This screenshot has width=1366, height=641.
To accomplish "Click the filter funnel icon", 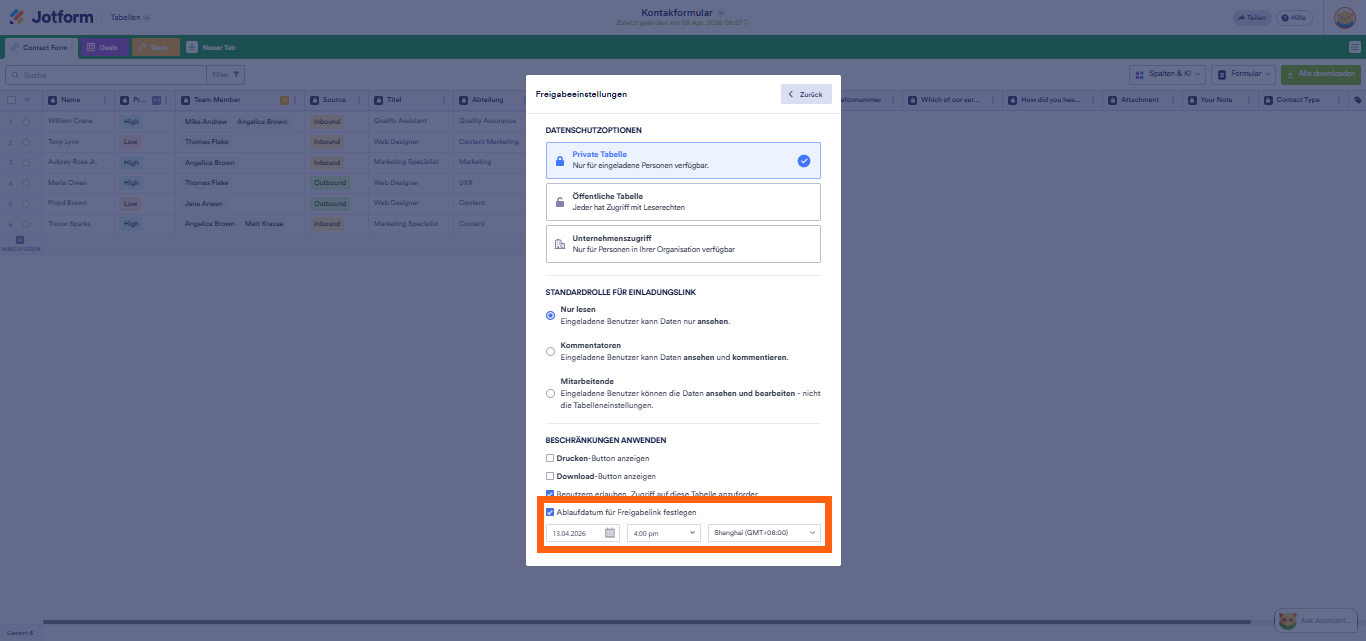I will click(x=237, y=74).
